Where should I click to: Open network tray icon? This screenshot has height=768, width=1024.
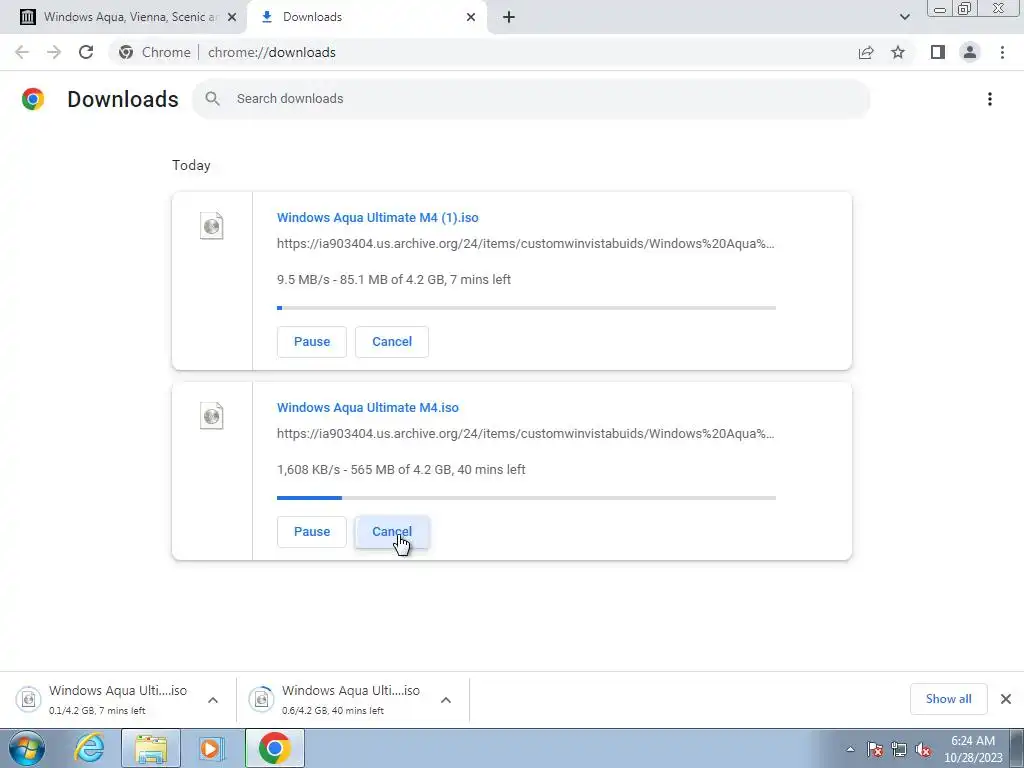click(x=899, y=749)
